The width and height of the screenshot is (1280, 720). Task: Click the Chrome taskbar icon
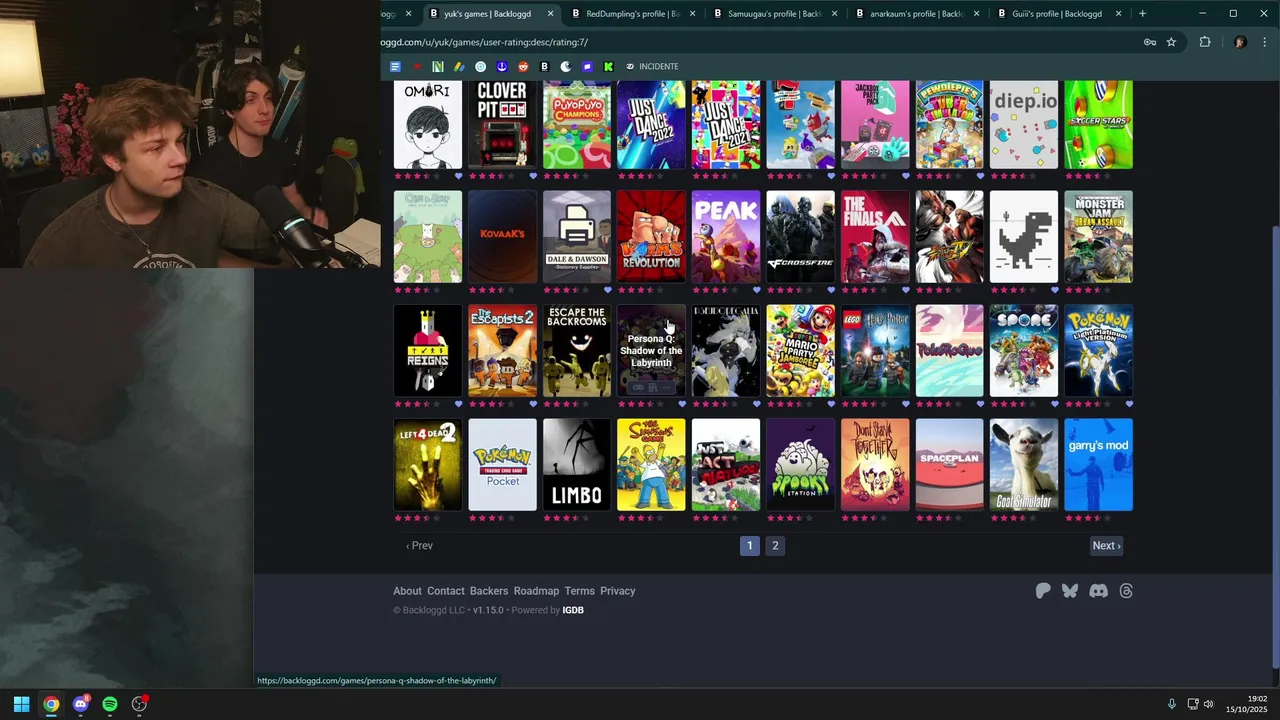(x=51, y=704)
